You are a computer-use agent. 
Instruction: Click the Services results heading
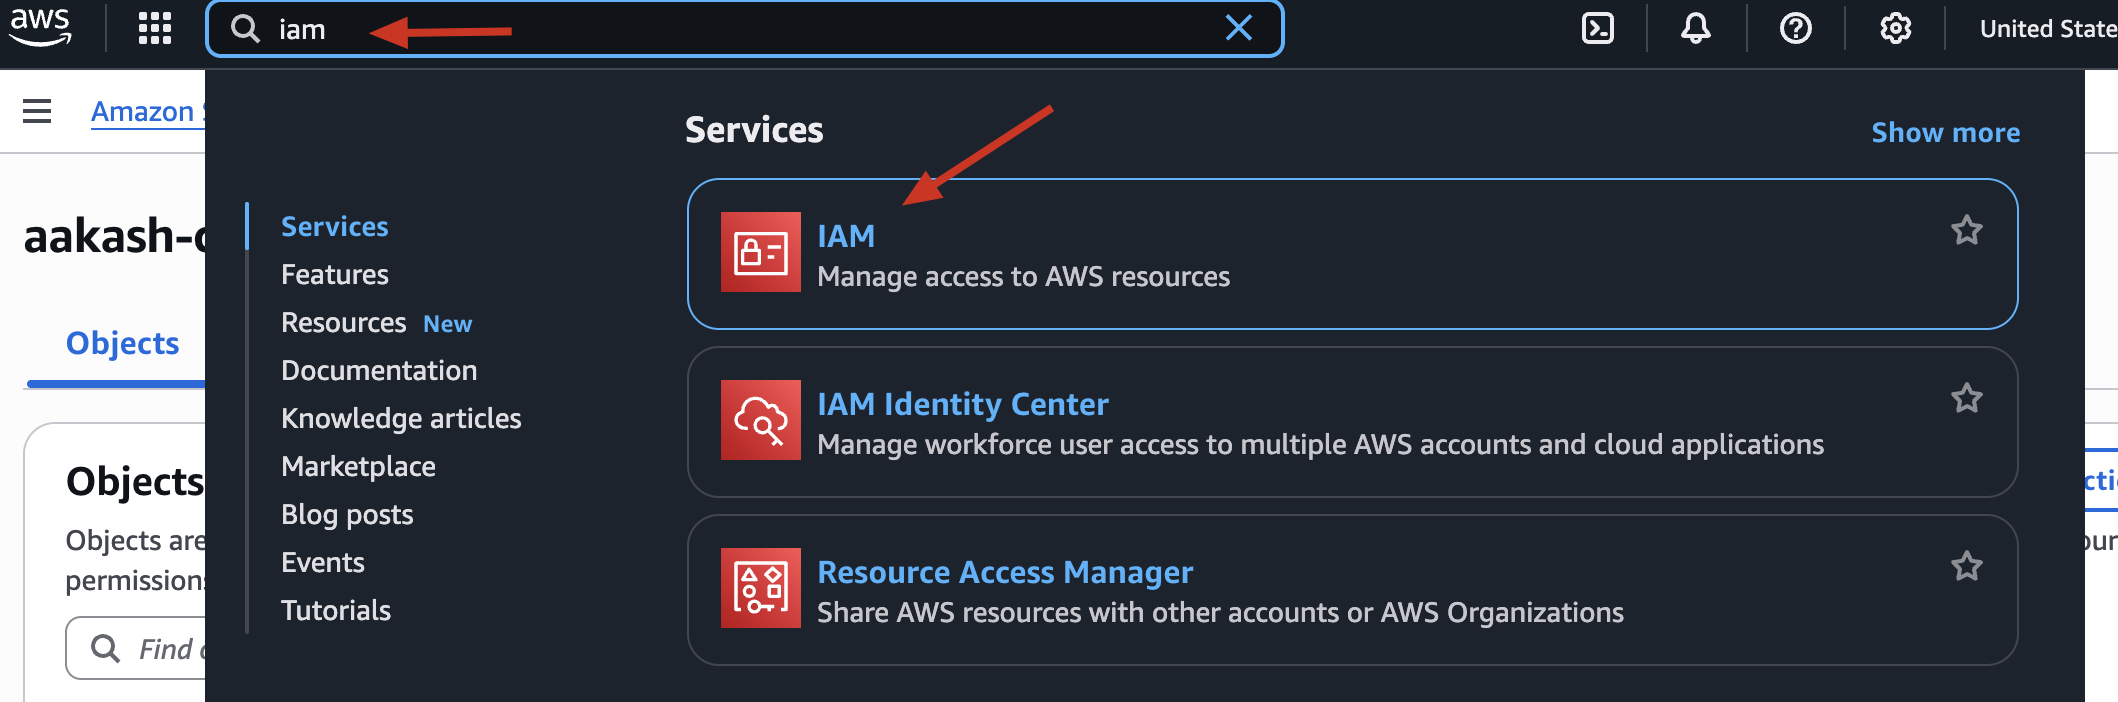(x=754, y=130)
